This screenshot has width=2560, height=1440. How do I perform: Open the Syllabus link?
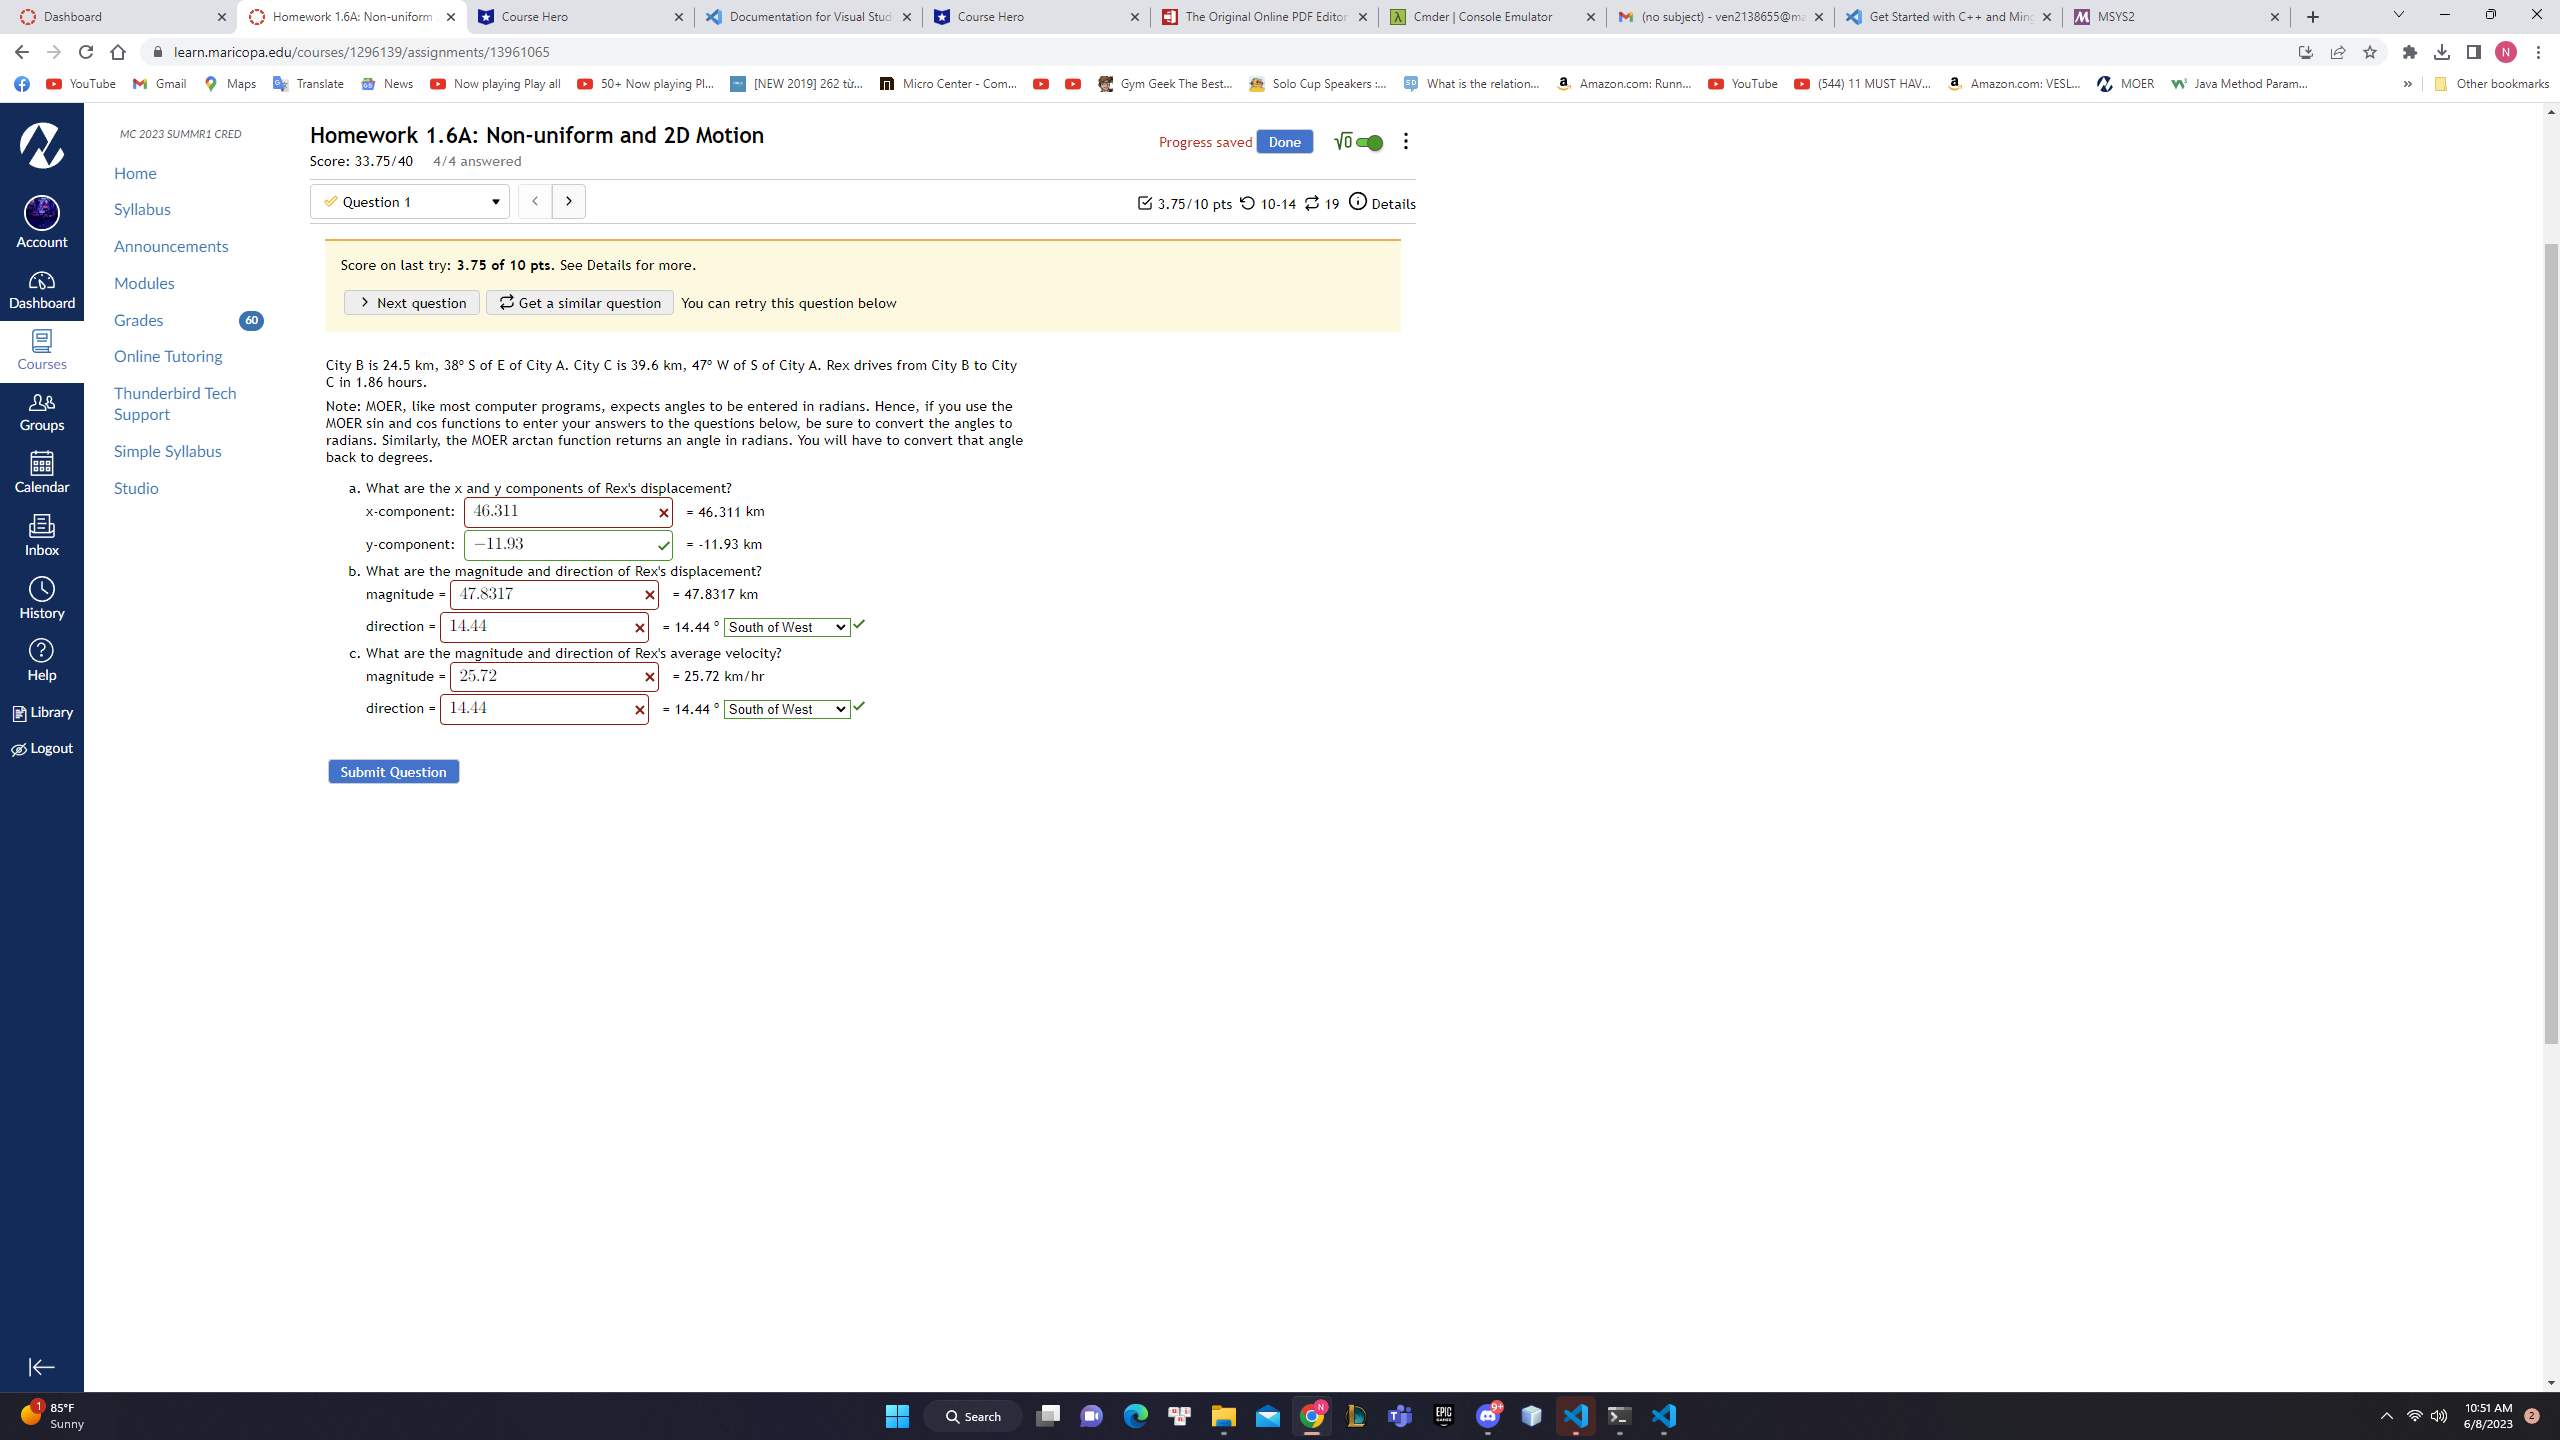click(x=142, y=209)
